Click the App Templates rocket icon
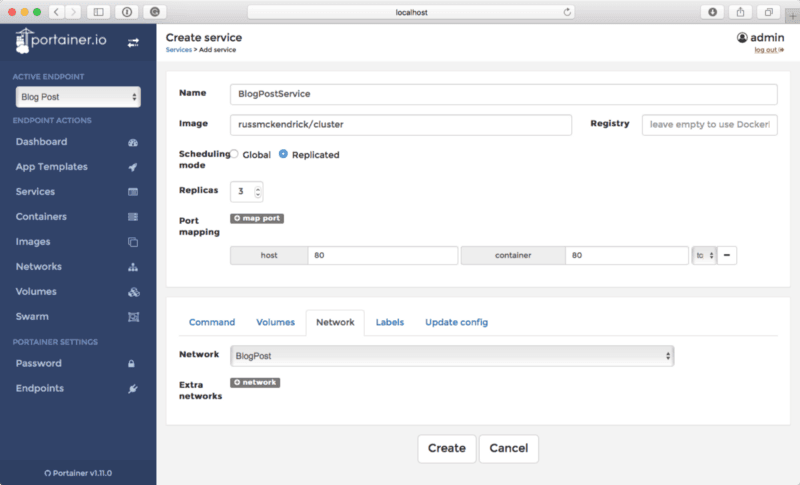 [133, 167]
